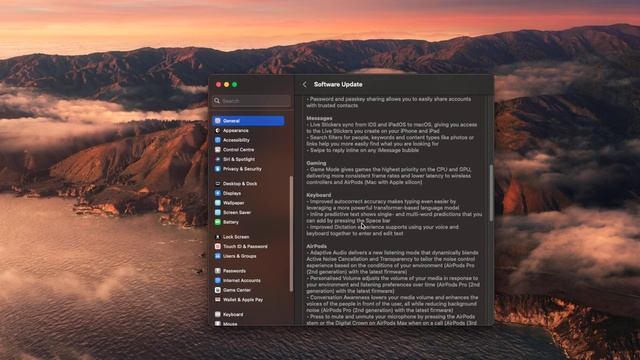Click the Game Center icon
Screen dimensions: 640x360
tap(218, 290)
